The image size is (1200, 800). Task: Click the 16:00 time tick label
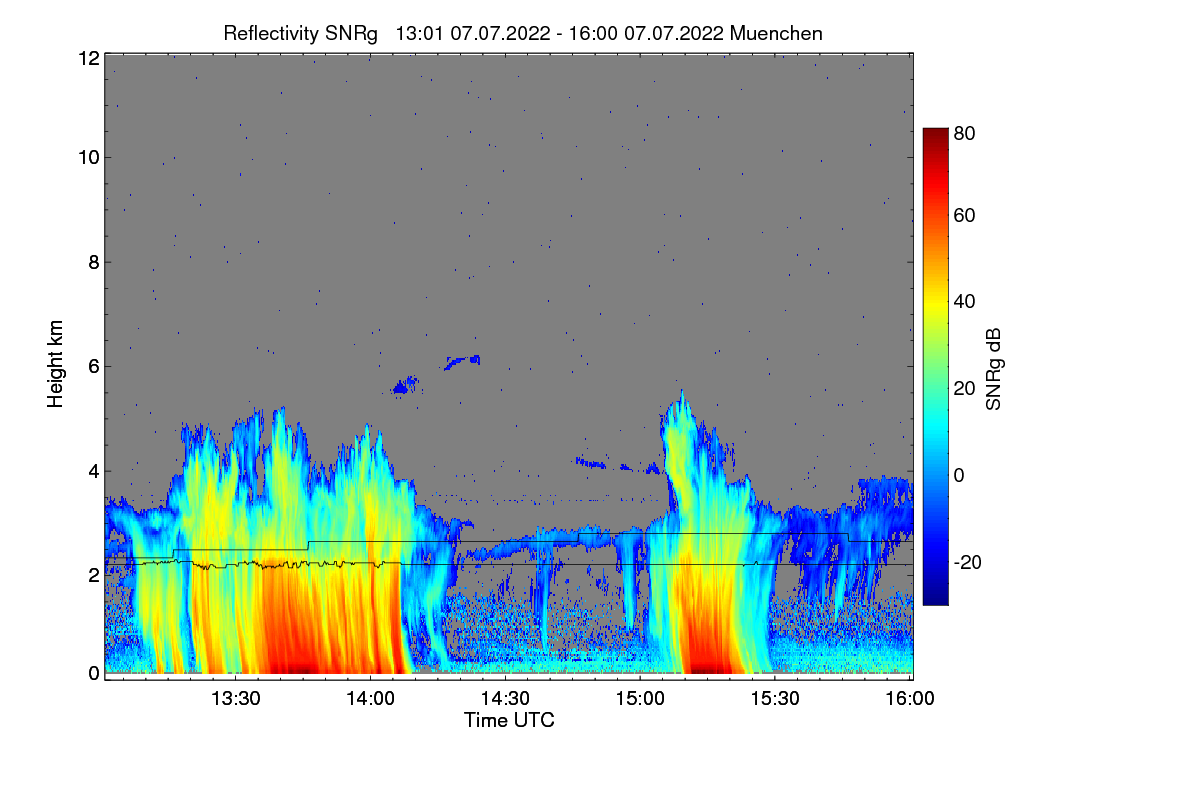(910, 699)
